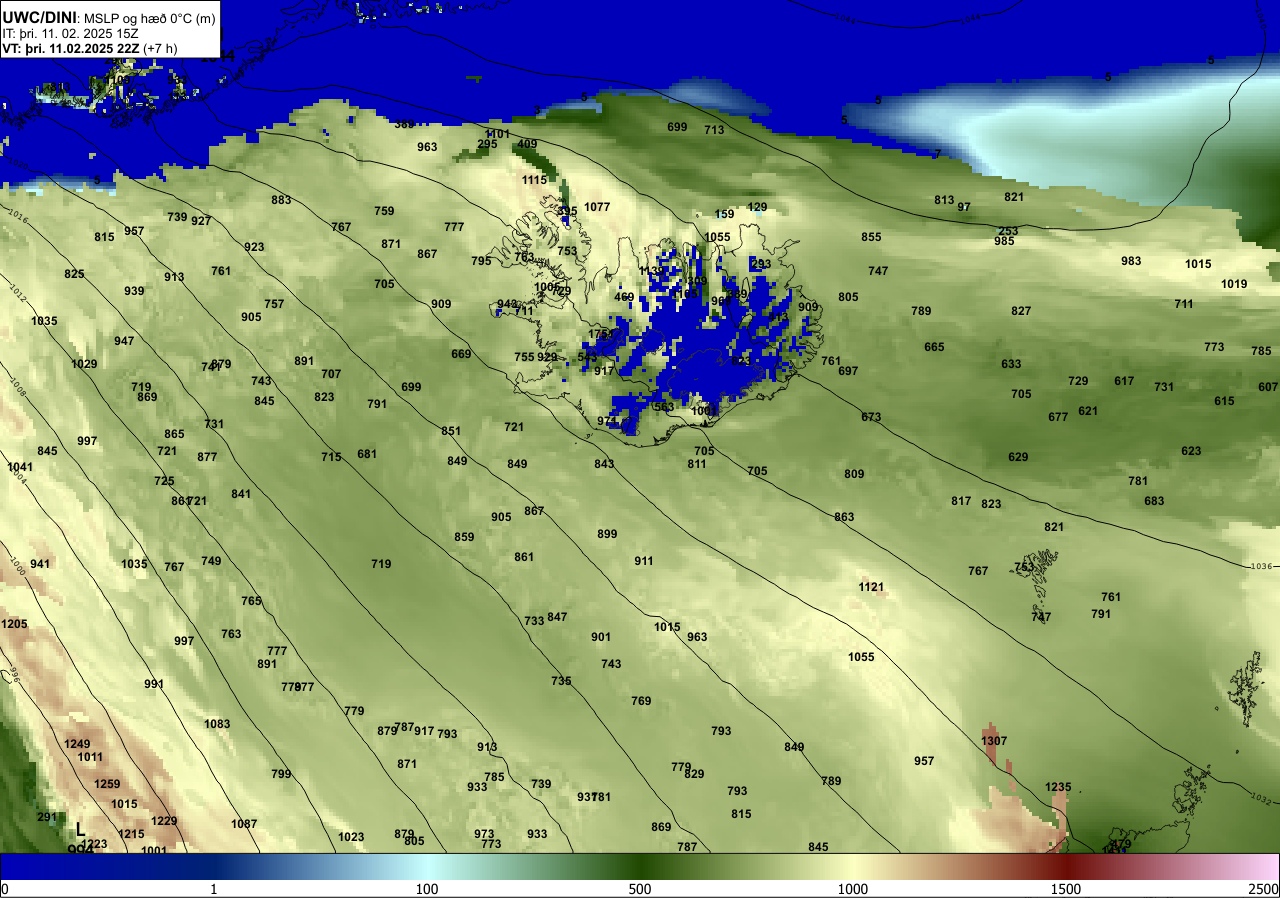The image size is (1280, 898).
Task: Click the UWC/DINI title label
Action: point(39,17)
